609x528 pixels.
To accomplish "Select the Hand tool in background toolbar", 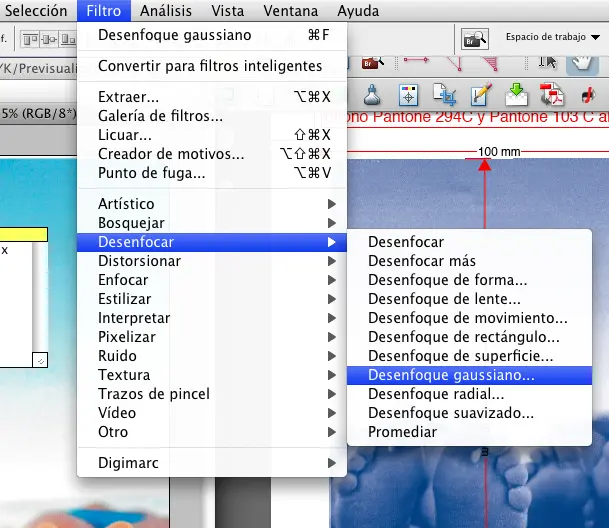I will pyautogui.click(x=582, y=64).
